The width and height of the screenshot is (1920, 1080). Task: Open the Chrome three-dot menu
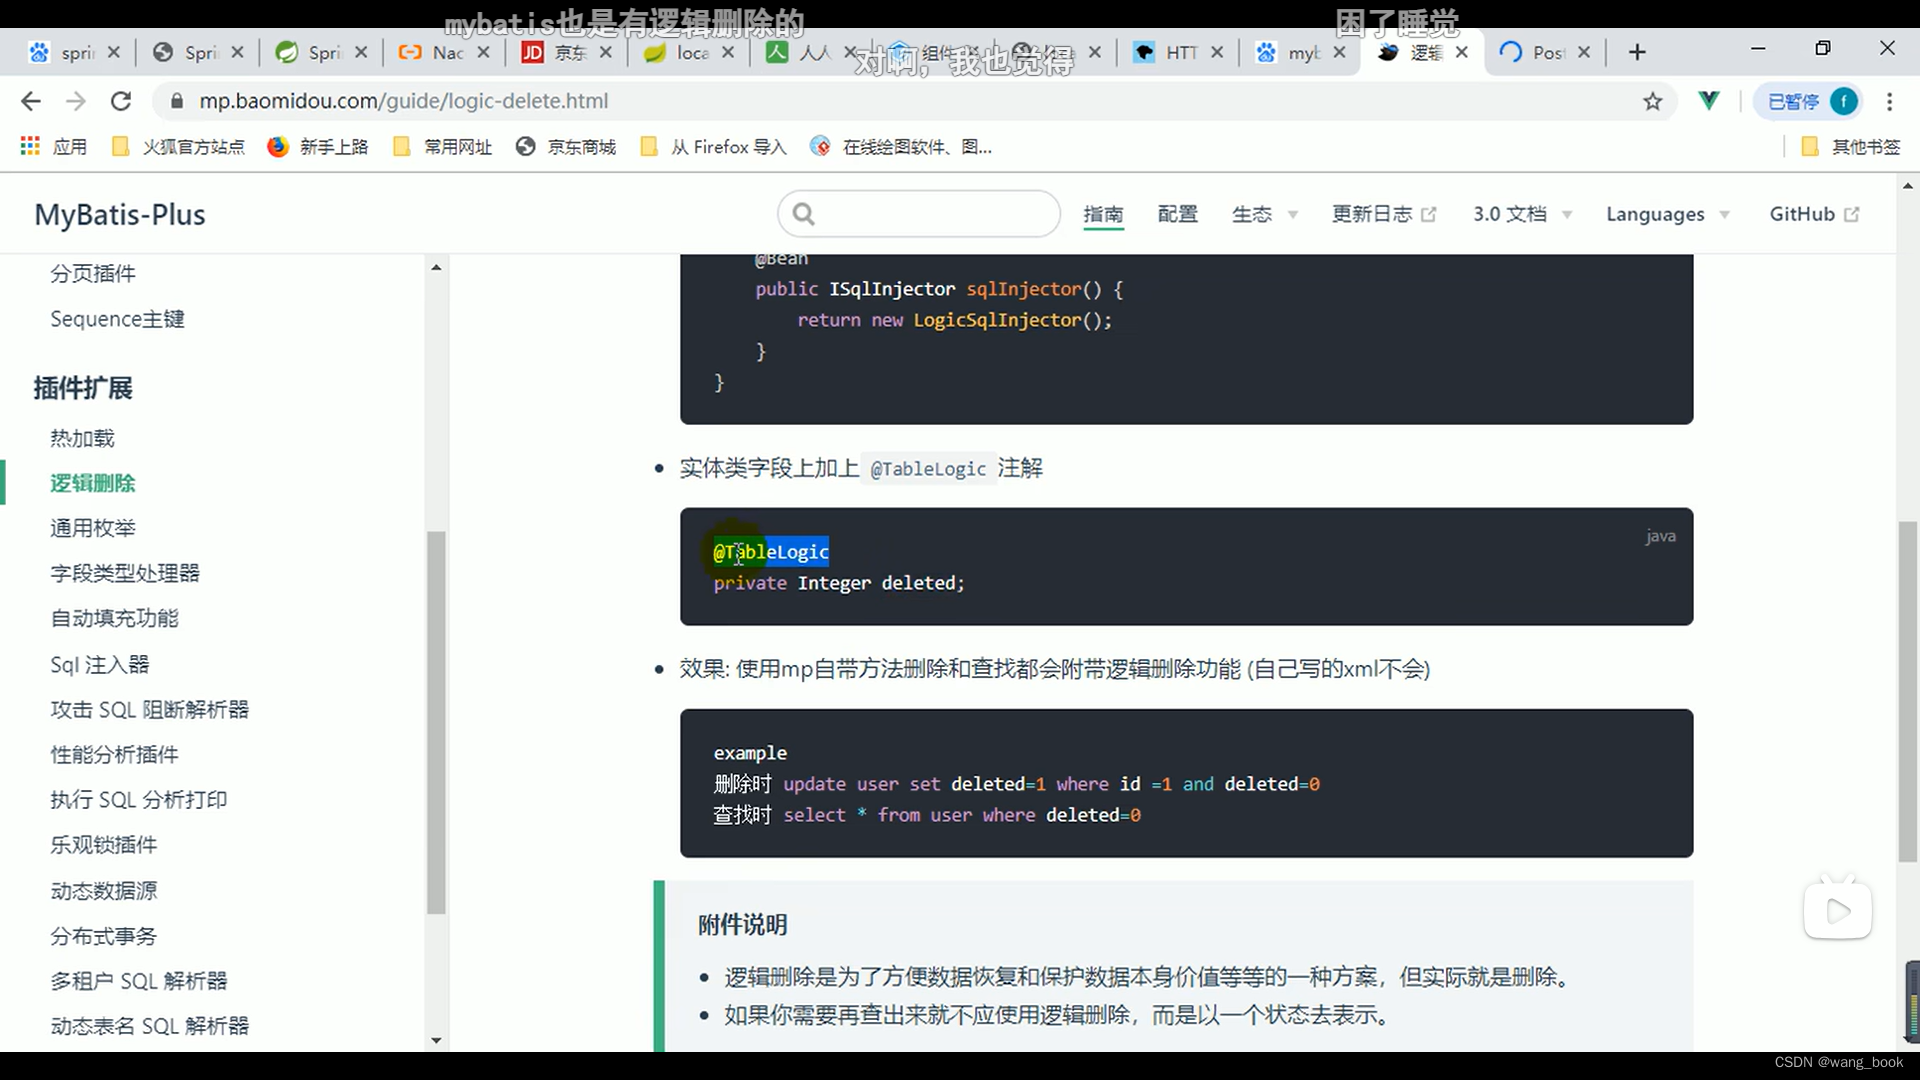point(1889,101)
